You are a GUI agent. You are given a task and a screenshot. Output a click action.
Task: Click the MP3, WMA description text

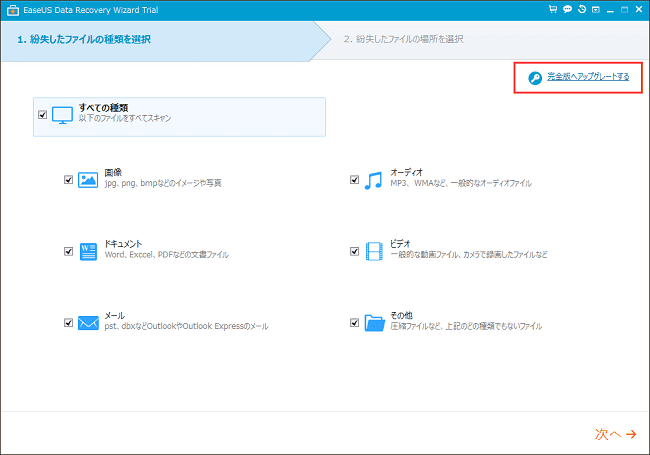tap(461, 183)
